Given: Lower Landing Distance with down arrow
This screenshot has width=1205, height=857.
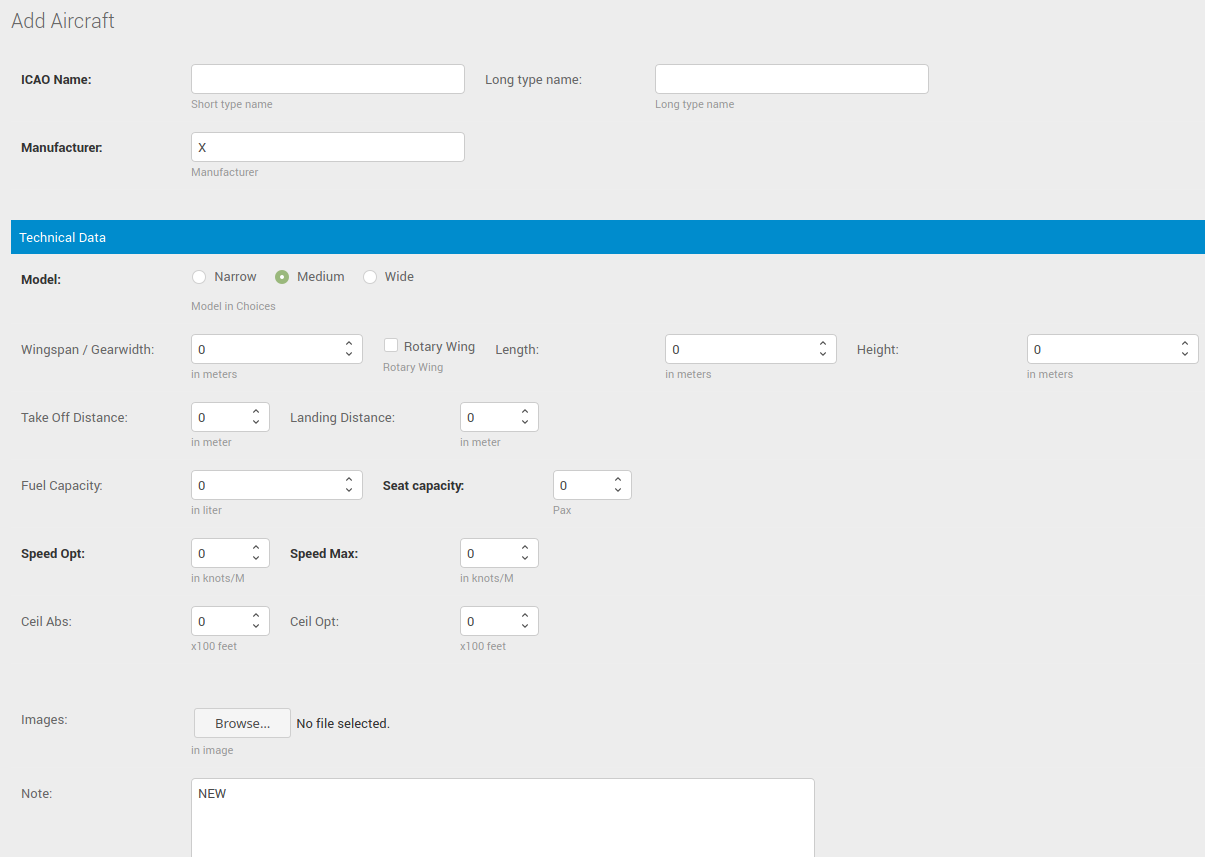Looking at the screenshot, I should [x=525, y=422].
